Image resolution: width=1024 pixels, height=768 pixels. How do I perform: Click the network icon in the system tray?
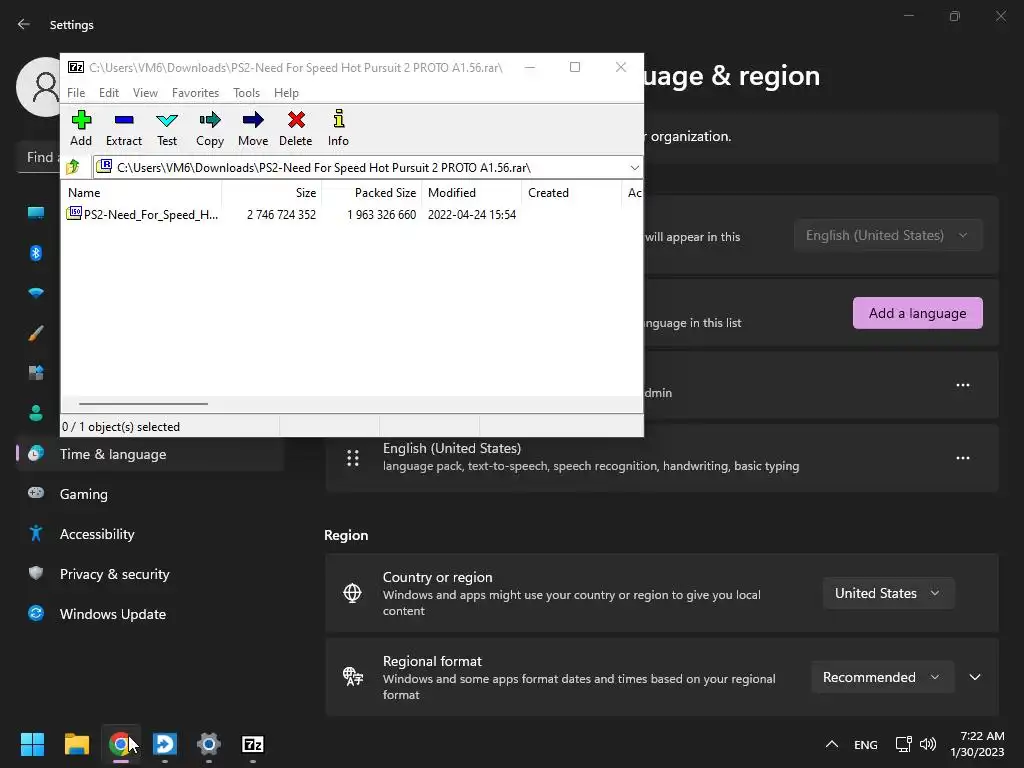tap(903, 744)
